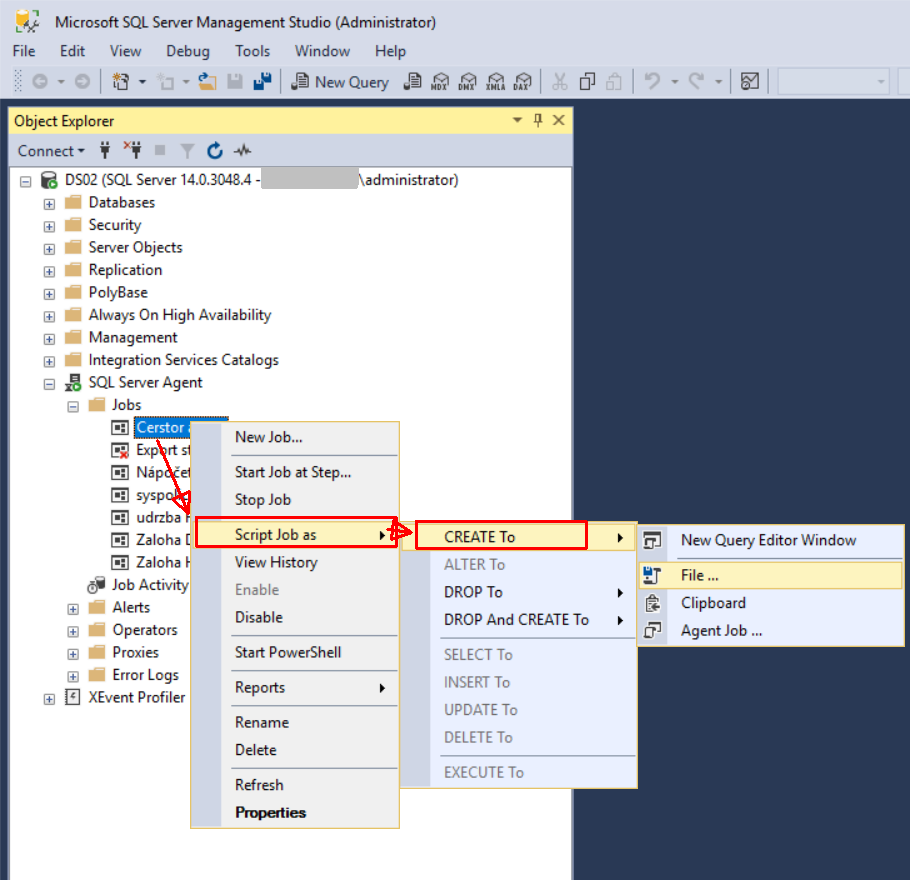
Task: Click the Copy toolbar icon
Action: click(587, 82)
